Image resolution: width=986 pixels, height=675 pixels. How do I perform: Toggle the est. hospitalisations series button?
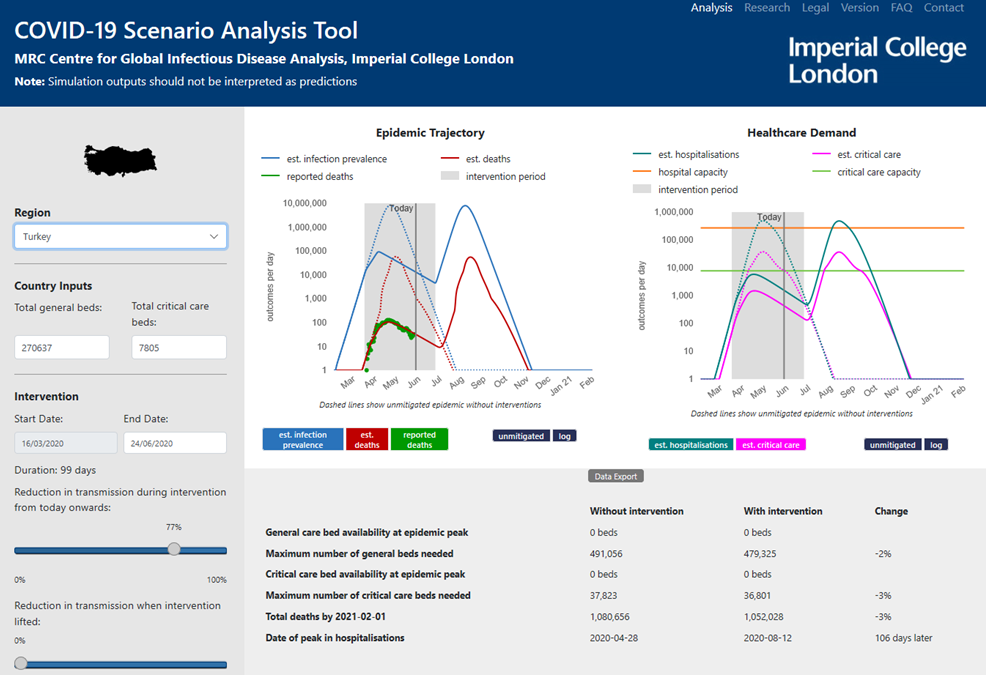[x=691, y=444]
